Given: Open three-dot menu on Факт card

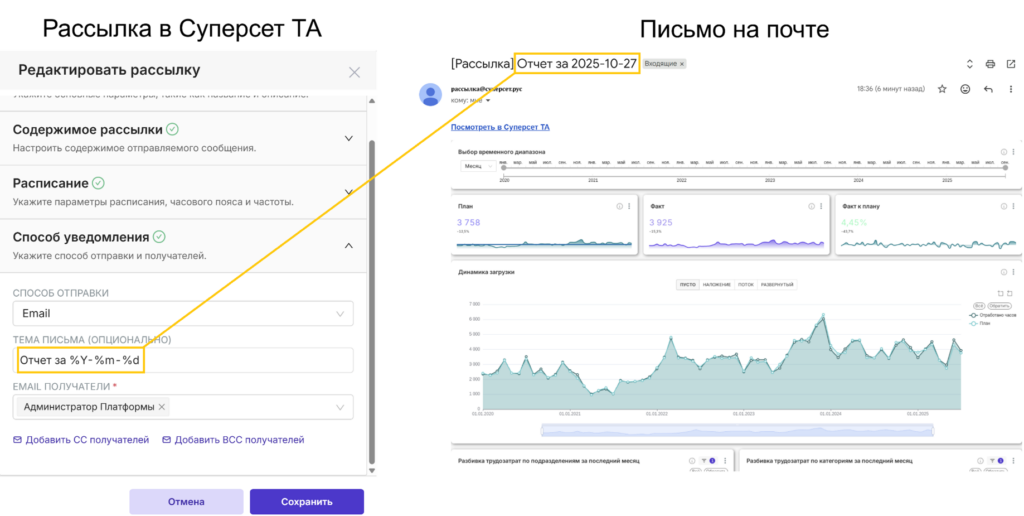Looking at the screenshot, I should 821,206.
